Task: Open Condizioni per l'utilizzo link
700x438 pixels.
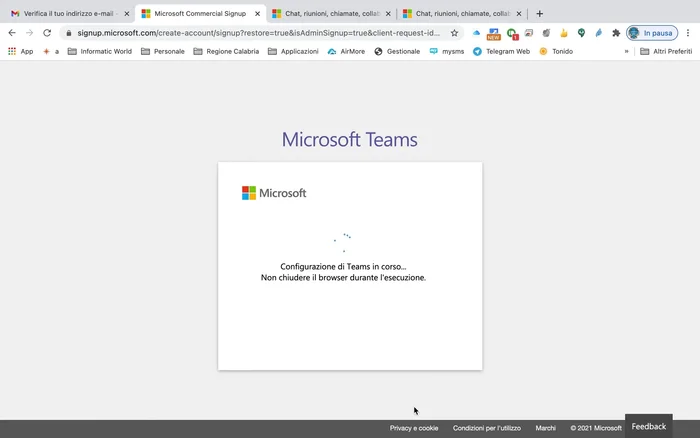Action: pos(487,428)
